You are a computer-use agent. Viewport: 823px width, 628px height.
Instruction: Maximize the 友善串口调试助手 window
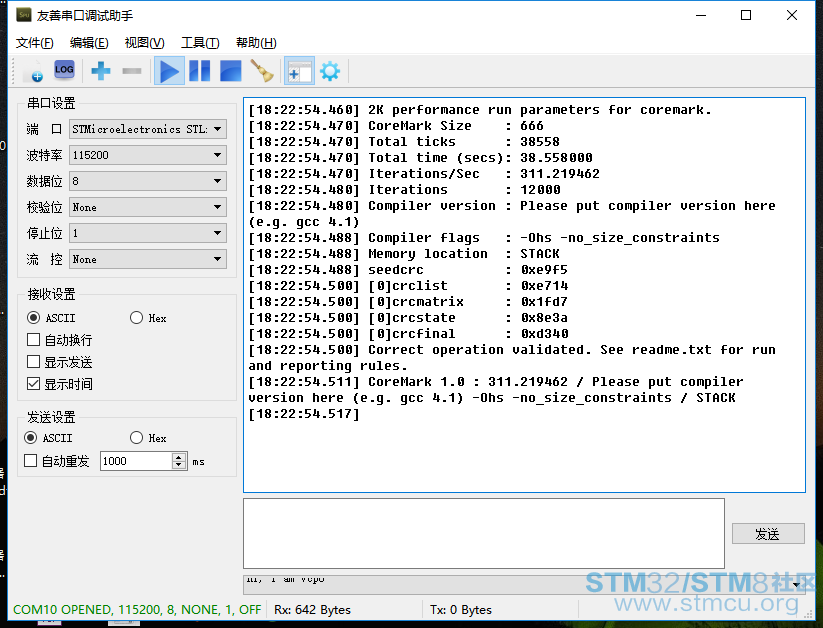point(746,15)
